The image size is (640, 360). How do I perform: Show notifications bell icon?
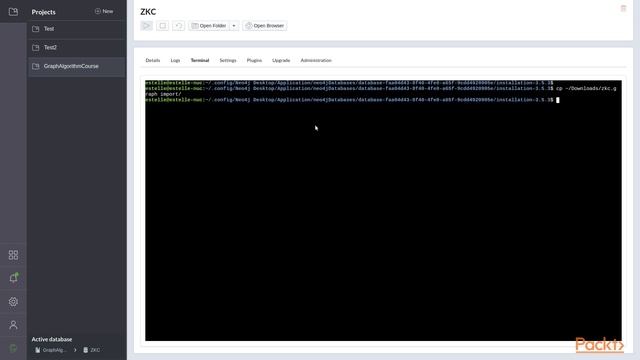click(x=13, y=278)
